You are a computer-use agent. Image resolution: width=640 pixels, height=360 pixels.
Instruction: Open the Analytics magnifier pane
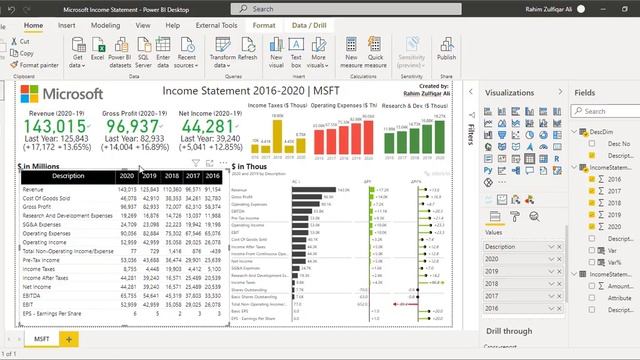(534, 217)
